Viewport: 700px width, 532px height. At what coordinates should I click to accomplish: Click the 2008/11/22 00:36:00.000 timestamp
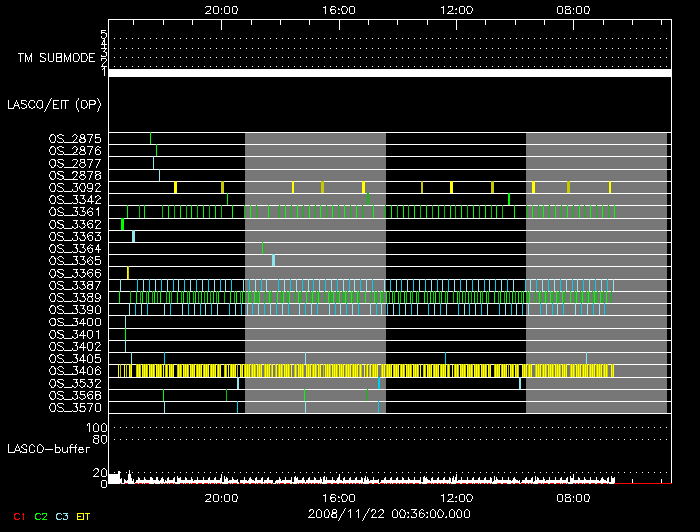pyautogui.click(x=389, y=513)
